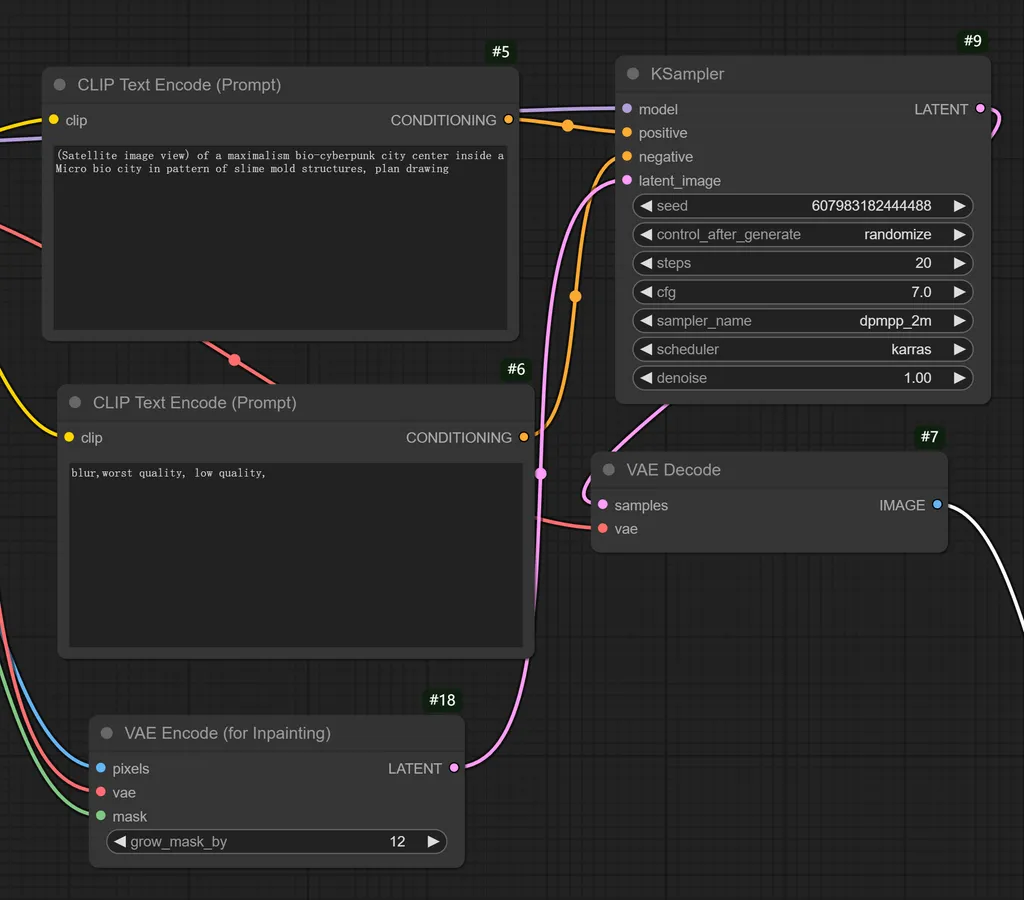Toggle collapse dot on CLIP Text Encode node #5
Image resolution: width=1024 pixels, height=900 pixels.
click(x=59, y=85)
